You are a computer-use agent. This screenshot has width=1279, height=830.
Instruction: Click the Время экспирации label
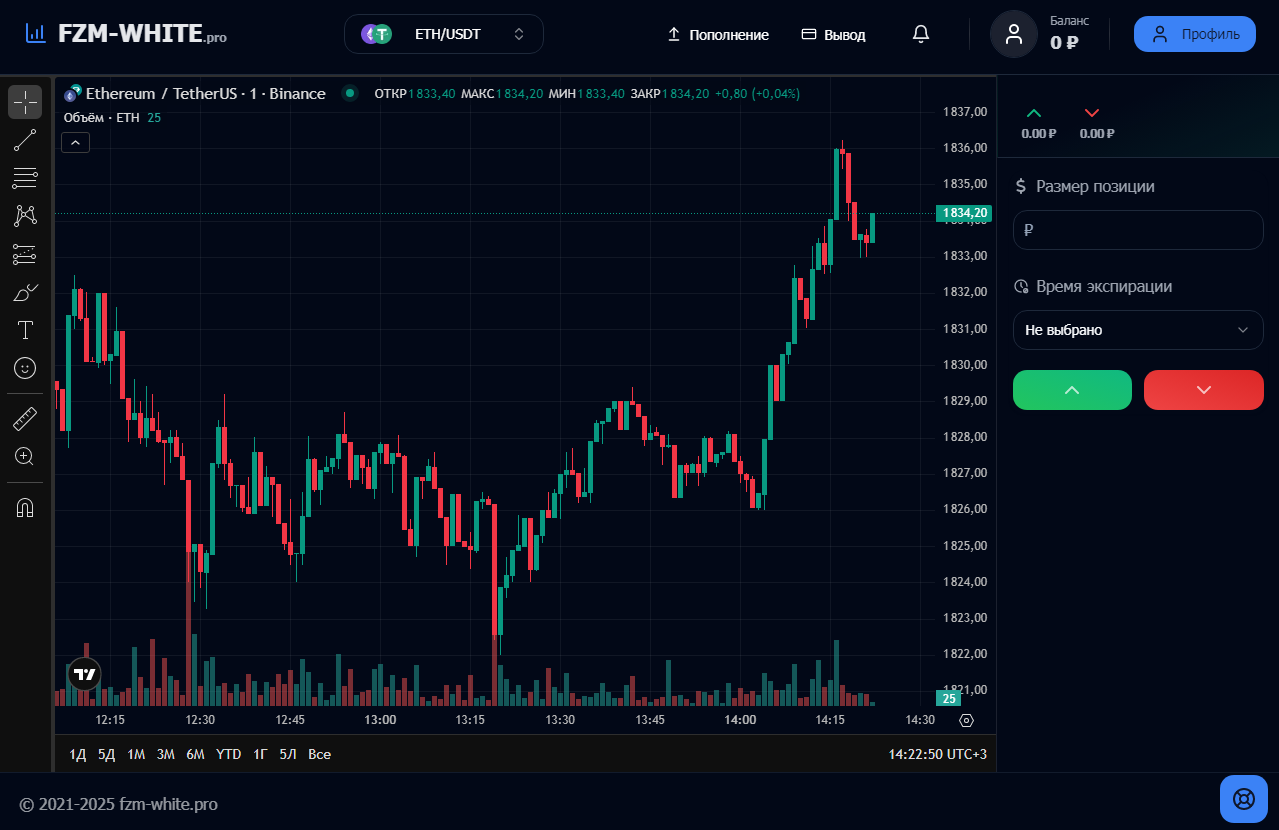(x=1104, y=286)
